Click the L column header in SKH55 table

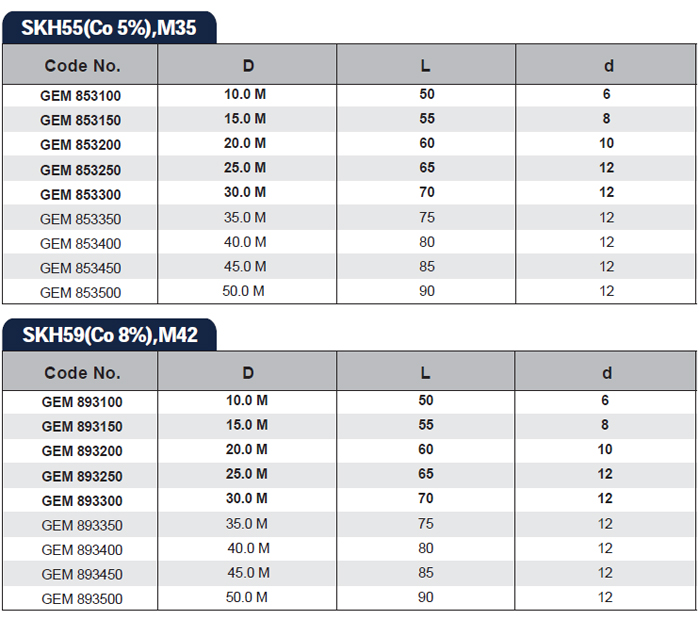coord(426,66)
